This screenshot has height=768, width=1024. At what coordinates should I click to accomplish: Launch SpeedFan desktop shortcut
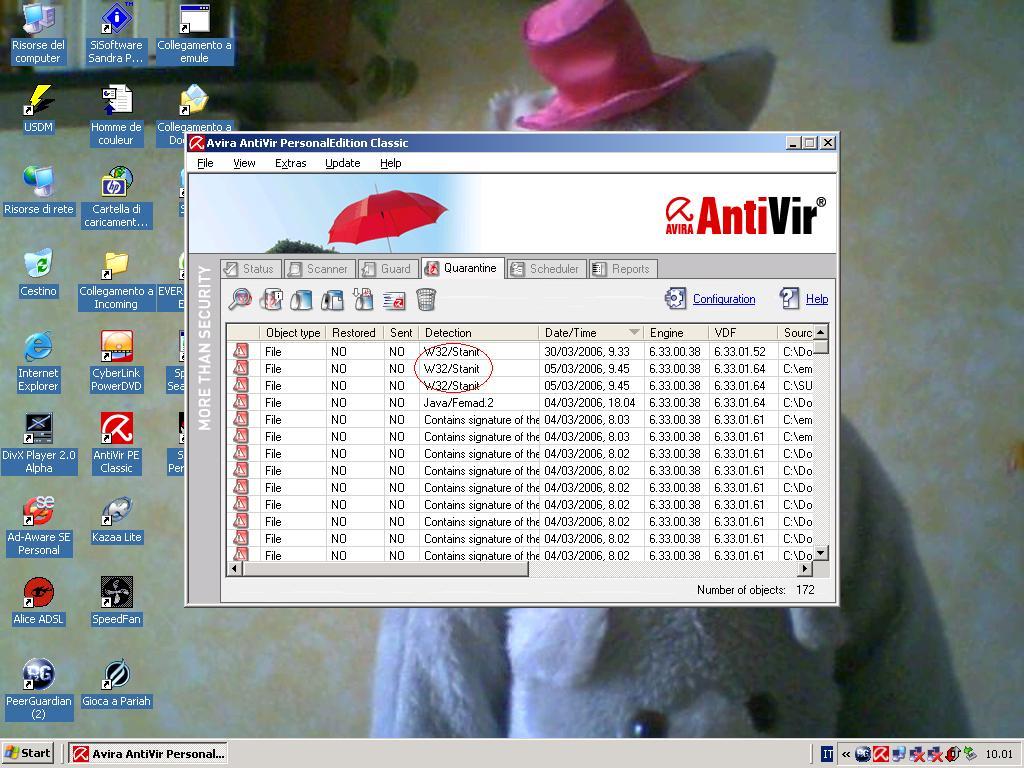(x=116, y=601)
